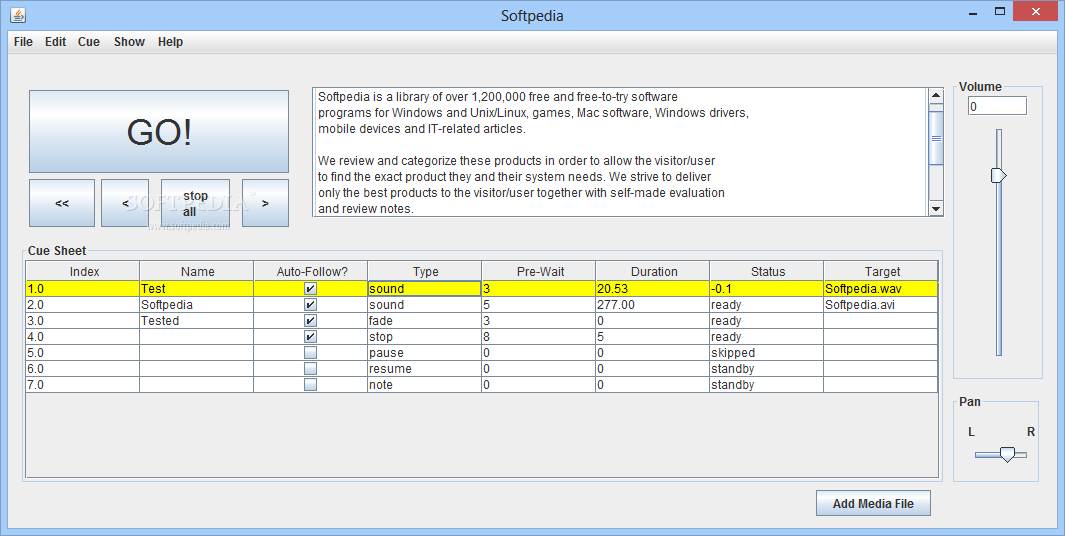Enable Auto-Follow for cue 7.0
This screenshot has width=1065, height=536.
[x=310, y=385]
